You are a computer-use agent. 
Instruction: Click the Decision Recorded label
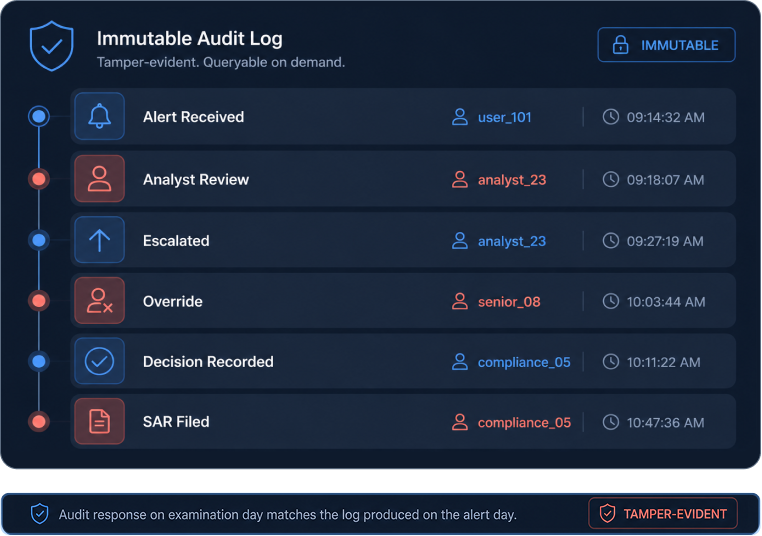coord(208,362)
